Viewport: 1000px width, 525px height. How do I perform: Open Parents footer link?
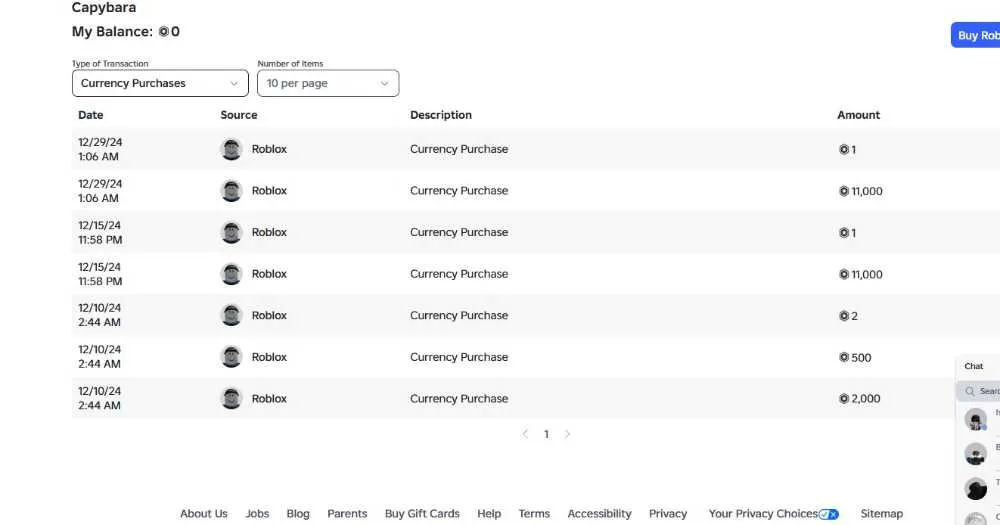pos(347,514)
